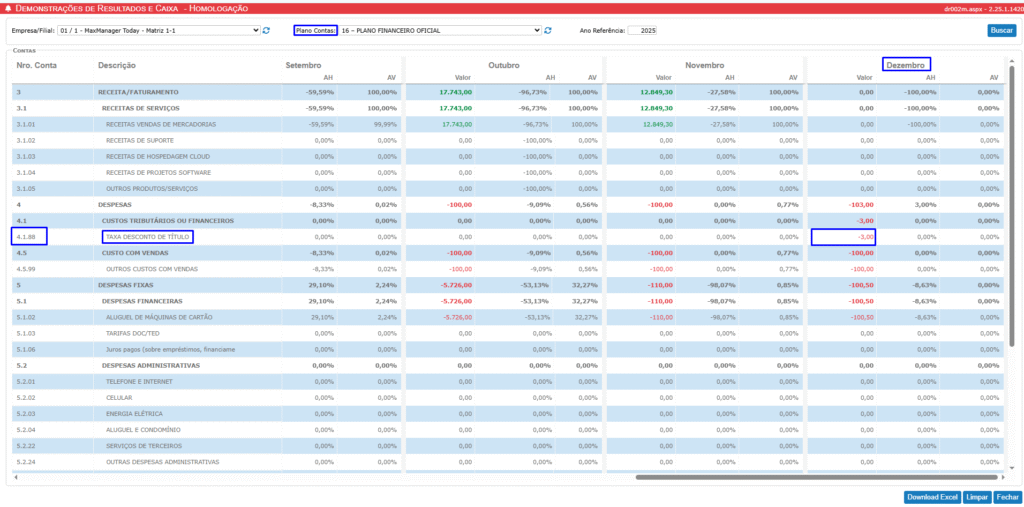Screen dimensions: 1024x507
Task: Click refresh icon beside Plano Contas dropdown
Action: pyautogui.click(x=548, y=30)
